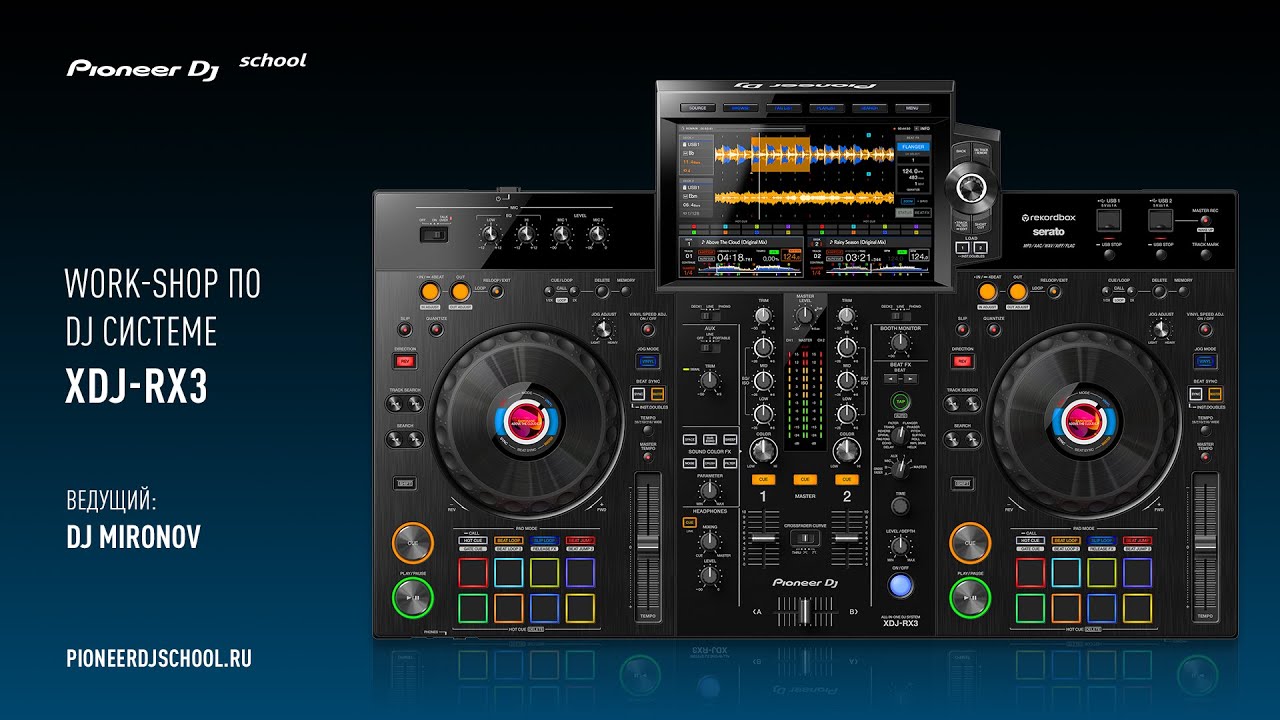Select BEAT JUMP pad mode on deck 1
This screenshot has width=1280, height=720.
pos(580,540)
